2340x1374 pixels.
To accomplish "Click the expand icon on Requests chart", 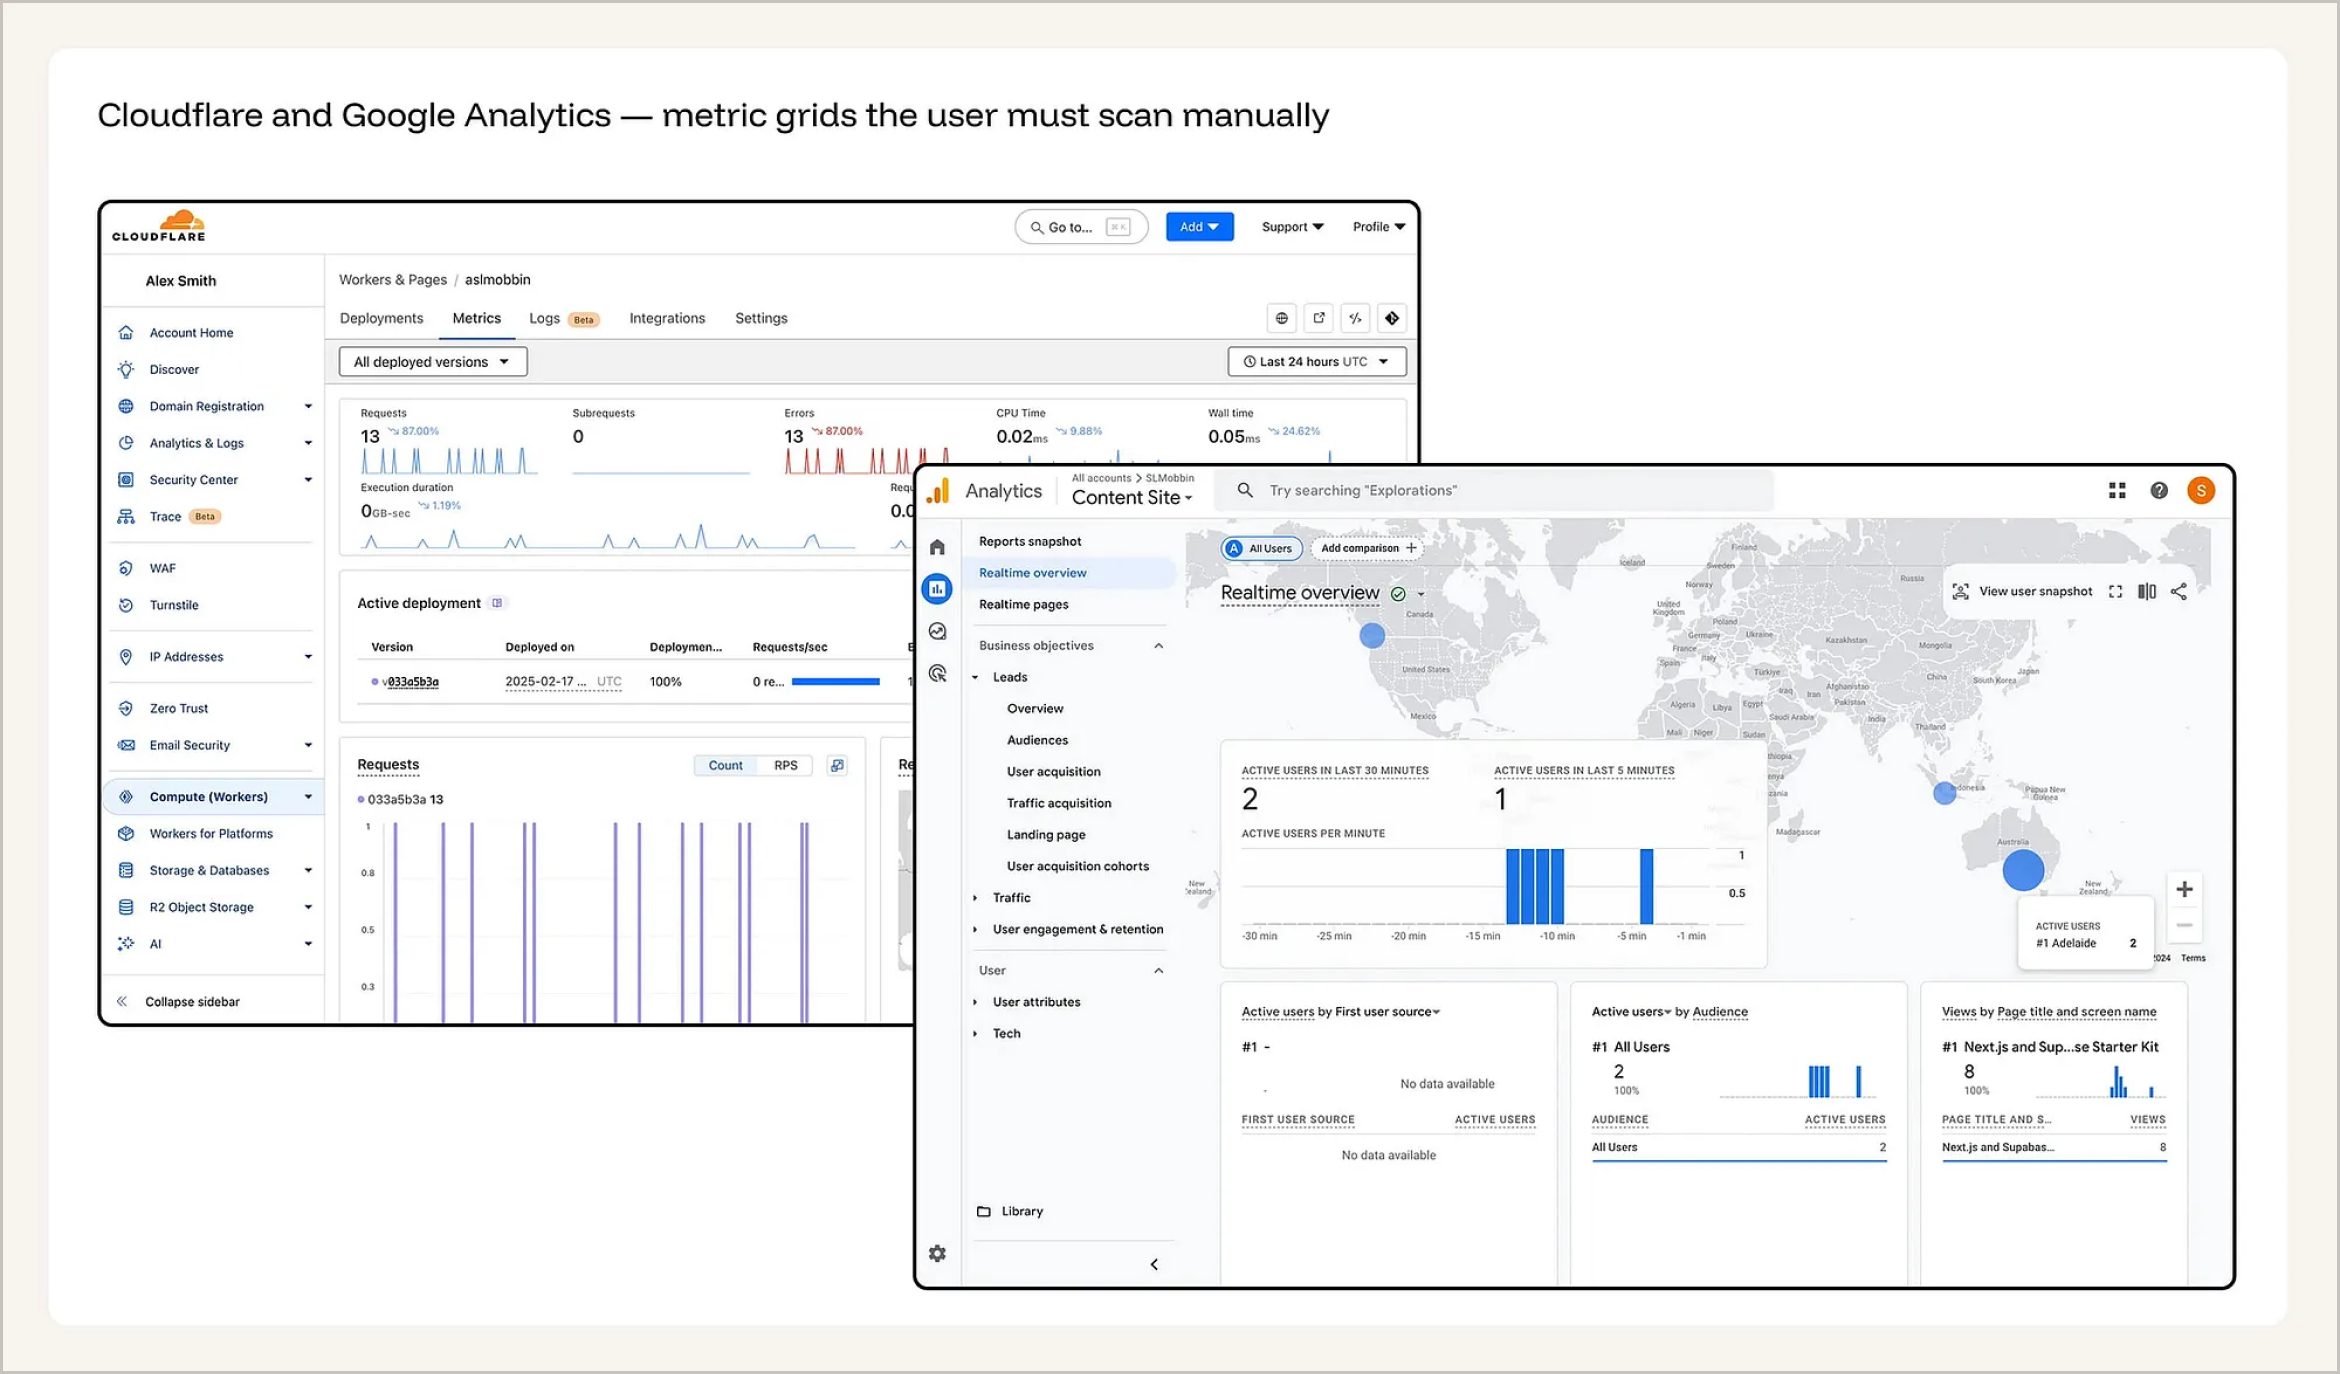I will [837, 765].
